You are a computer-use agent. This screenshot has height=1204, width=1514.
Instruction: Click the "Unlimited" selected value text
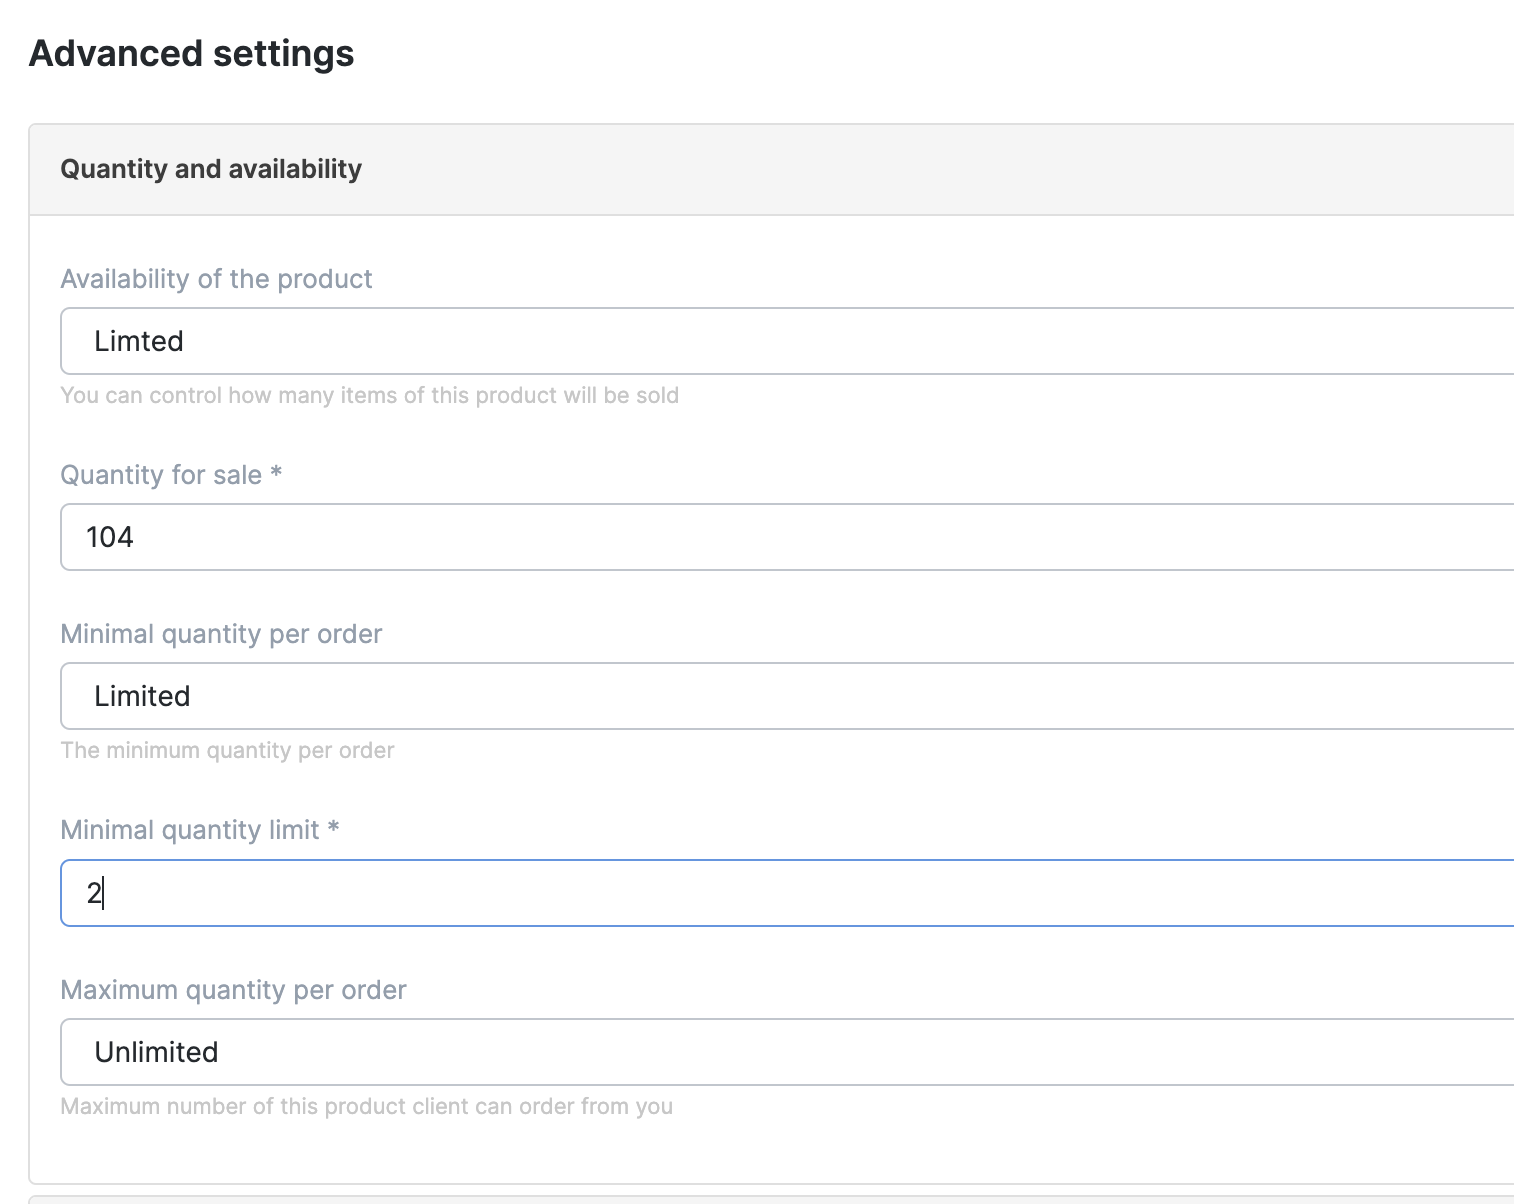pyautogui.click(x=156, y=1052)
